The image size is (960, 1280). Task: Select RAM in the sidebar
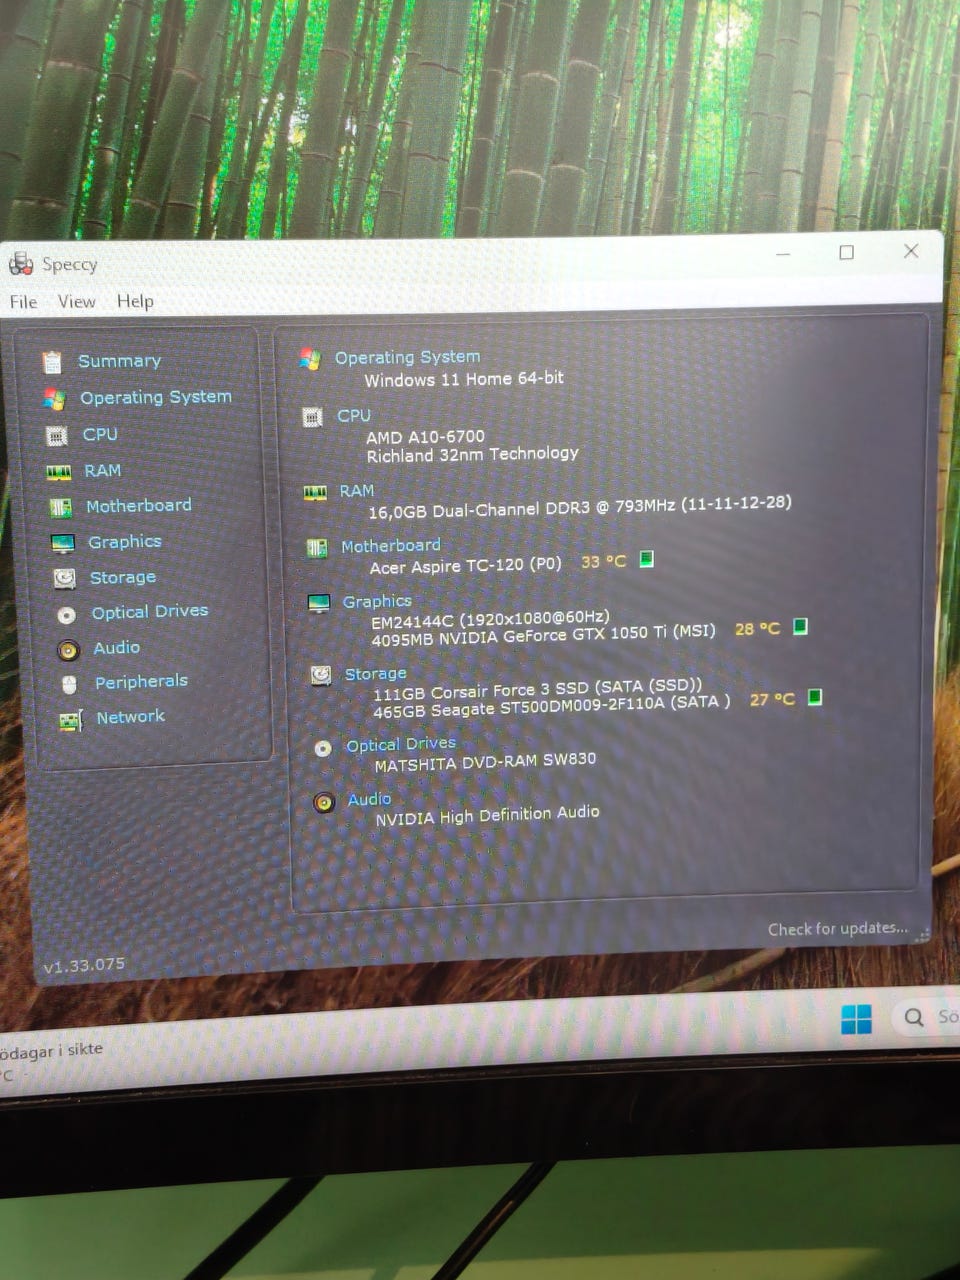point(102,470)
